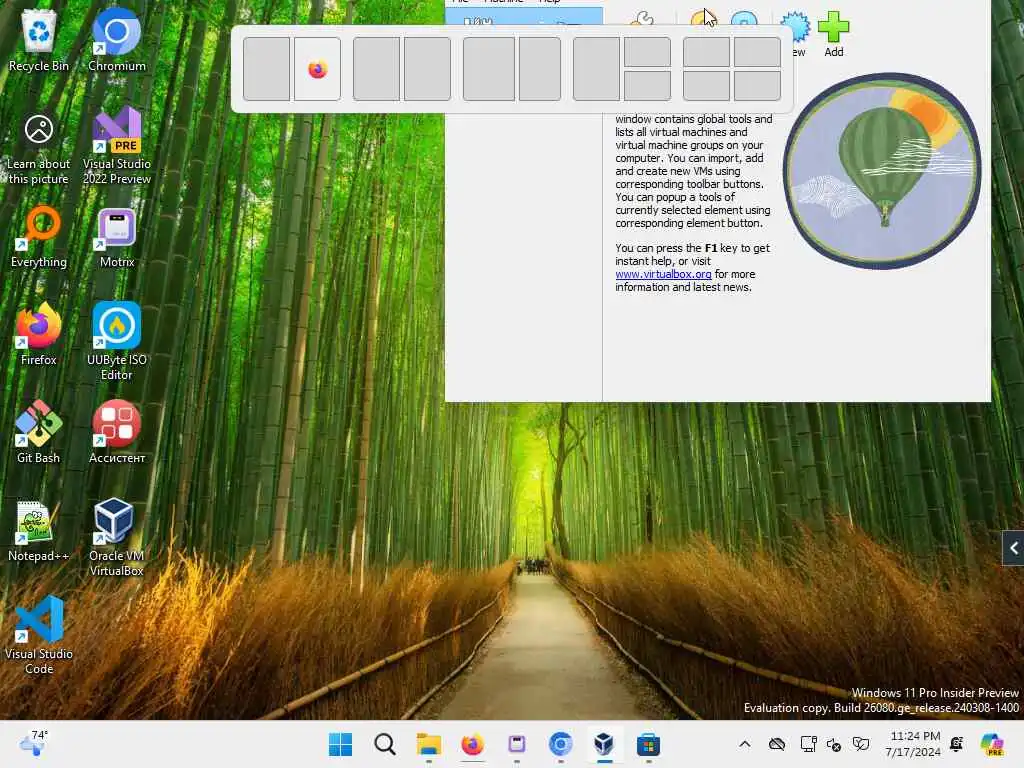Click the energy saver leaf tray icon
Viewport: 1024px width, 768px height.
861,744
